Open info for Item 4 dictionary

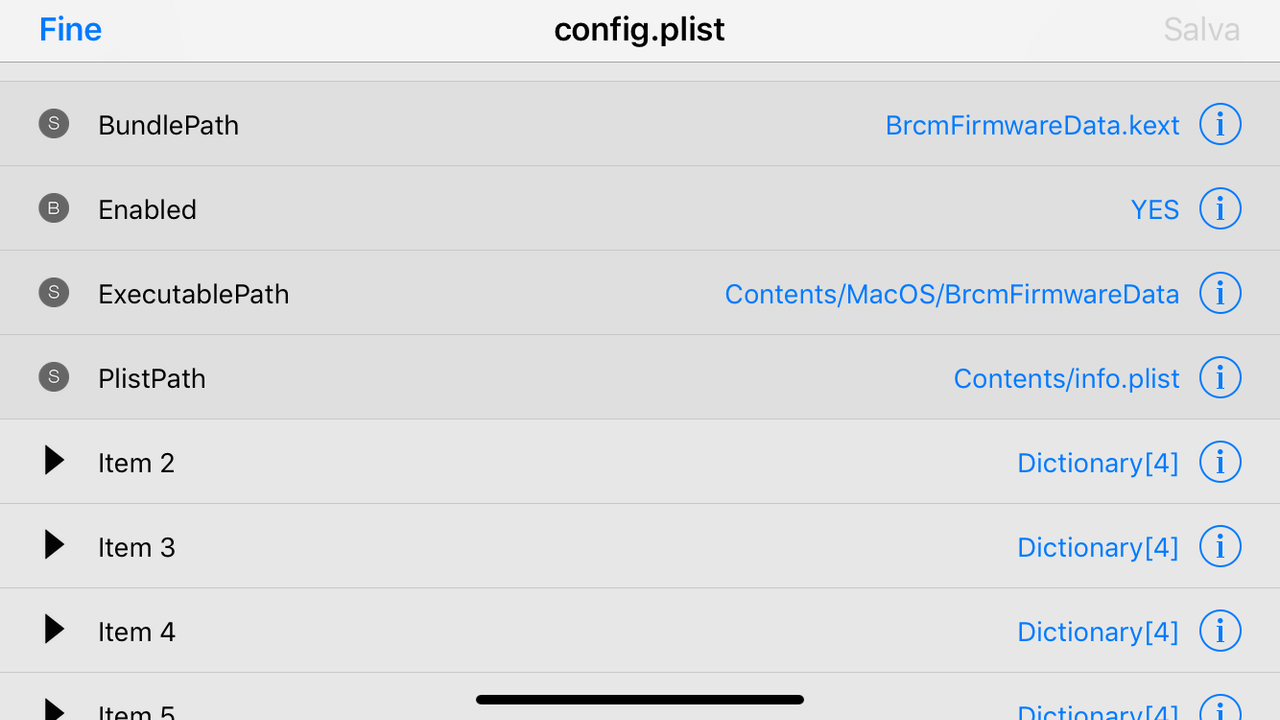pos(1220,631)
